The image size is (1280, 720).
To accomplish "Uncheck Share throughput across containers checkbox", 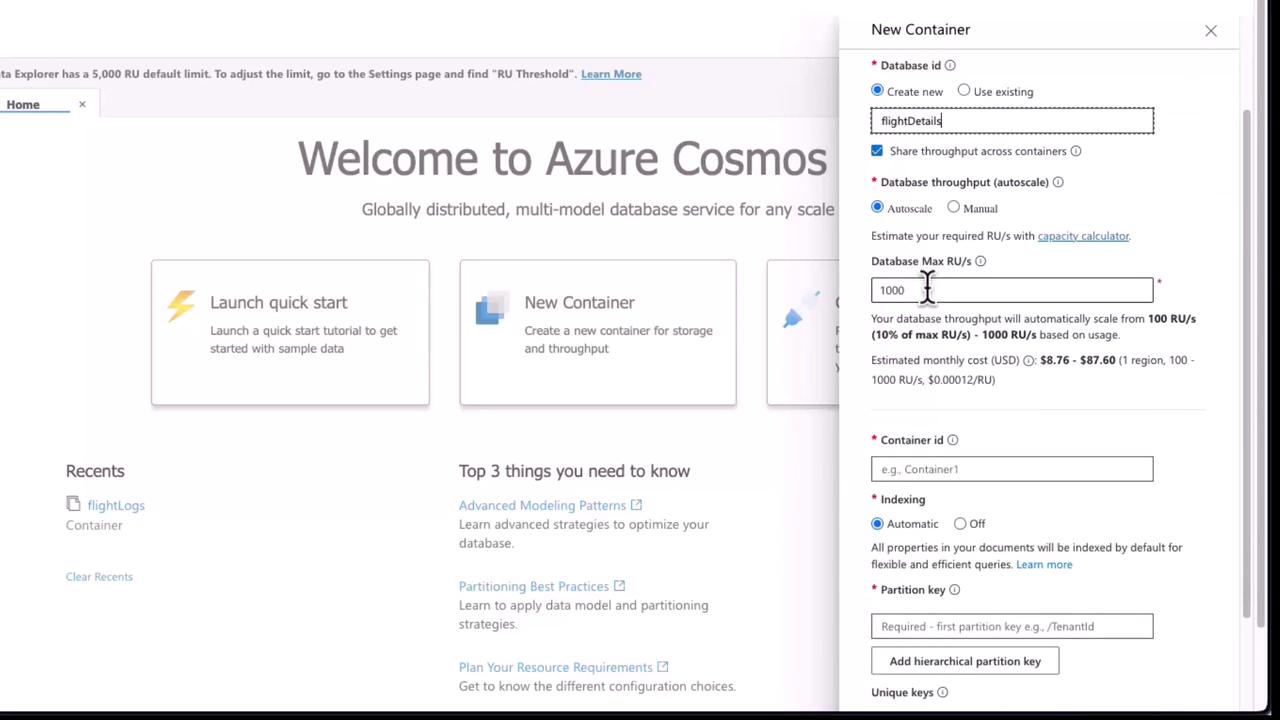I will [x=877, y=151].
